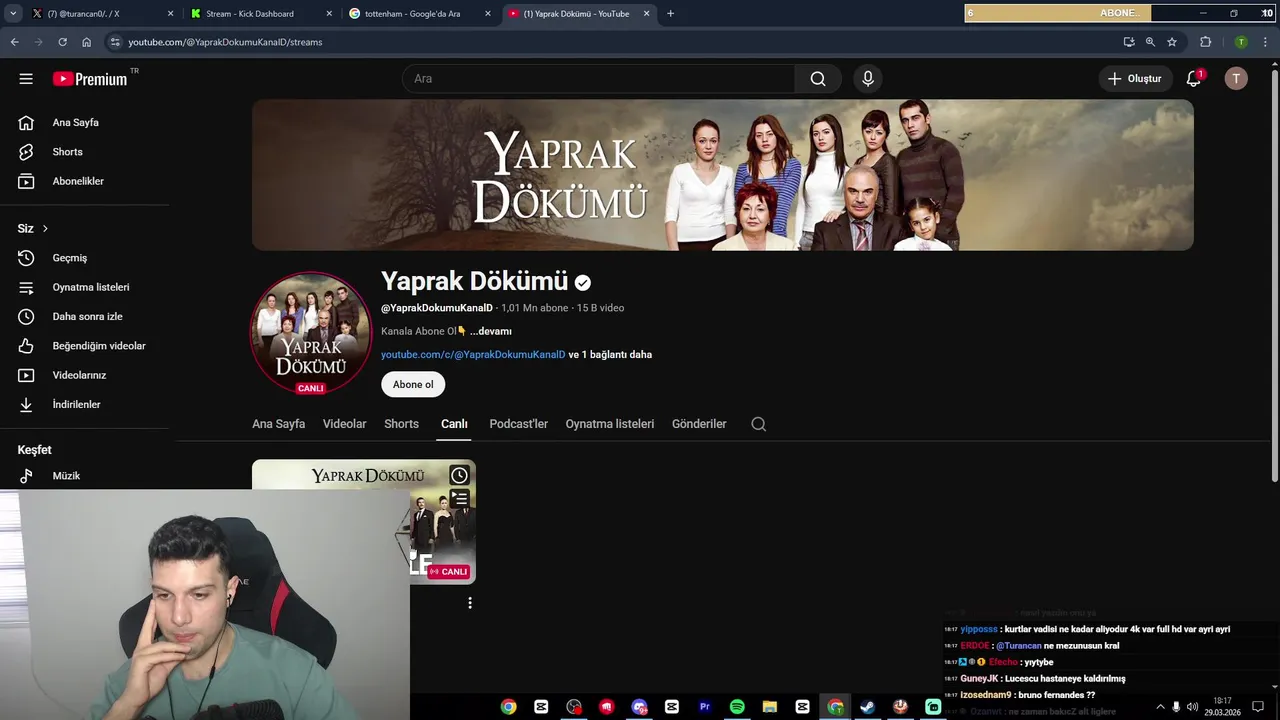Open Chrome zoom magnifier in address bar
1280x720 pixels.
pyautogui.click(x=1150, y=42)
